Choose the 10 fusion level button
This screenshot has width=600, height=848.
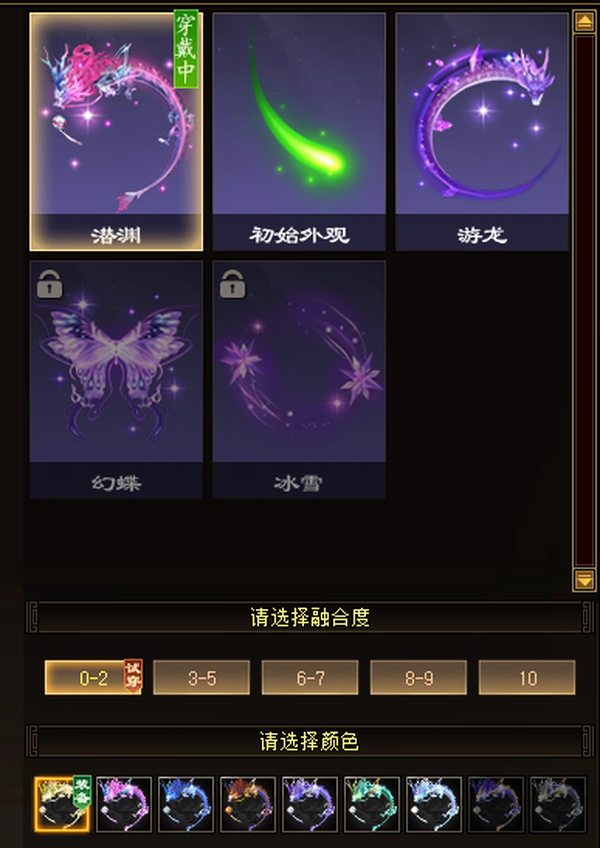(527, 678)
